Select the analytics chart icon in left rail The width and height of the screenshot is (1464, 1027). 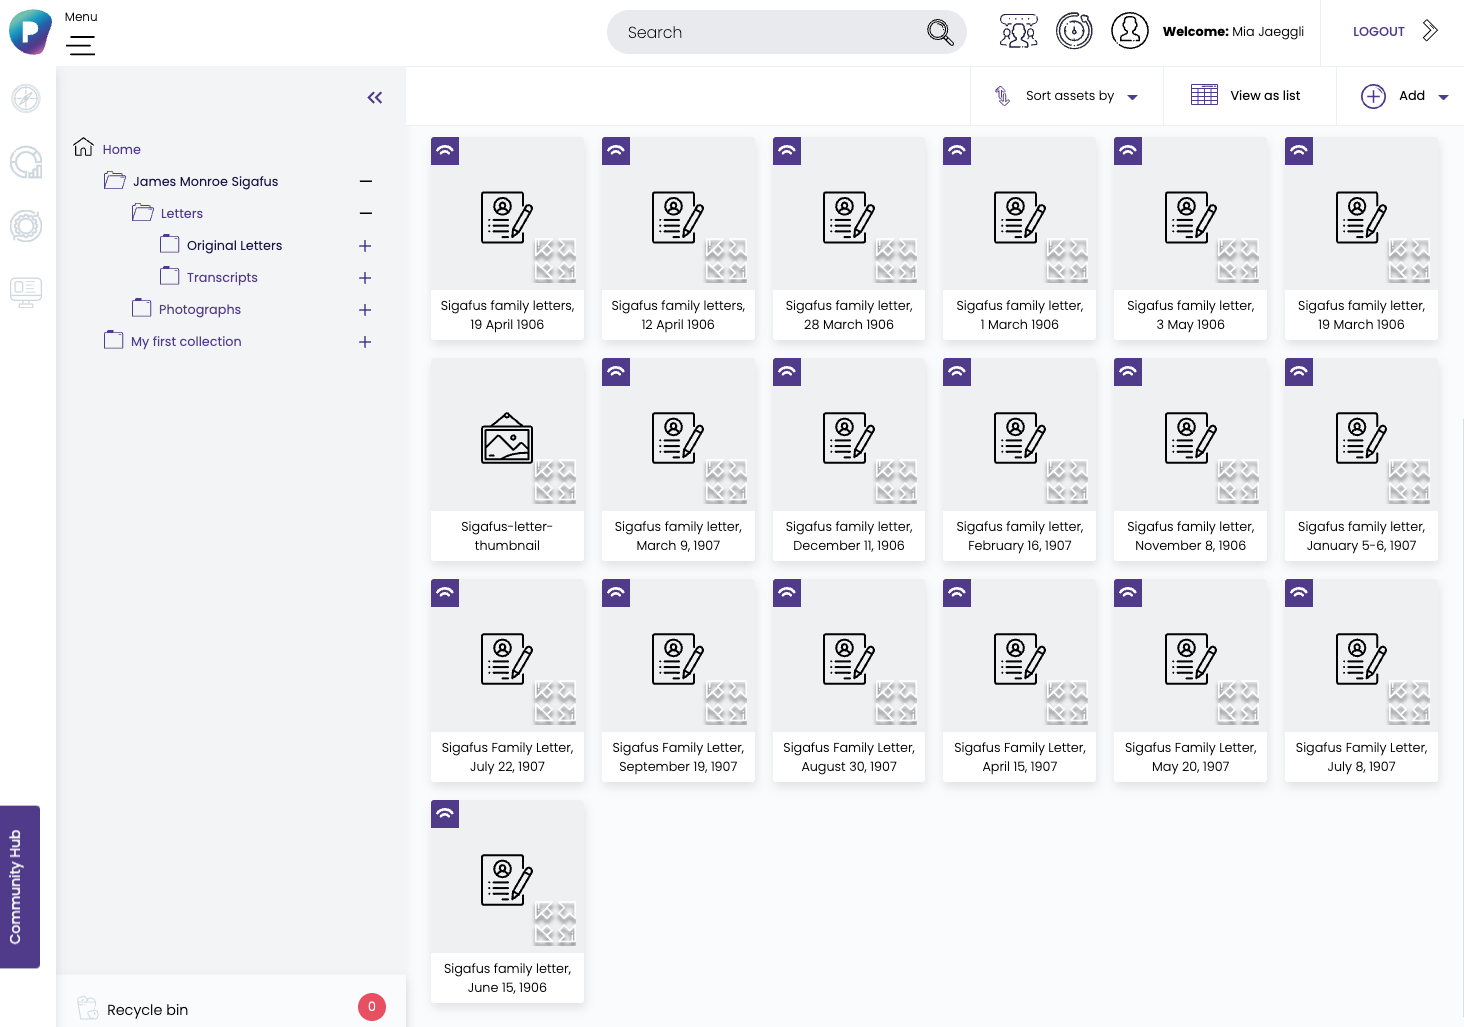coord(26,163)
